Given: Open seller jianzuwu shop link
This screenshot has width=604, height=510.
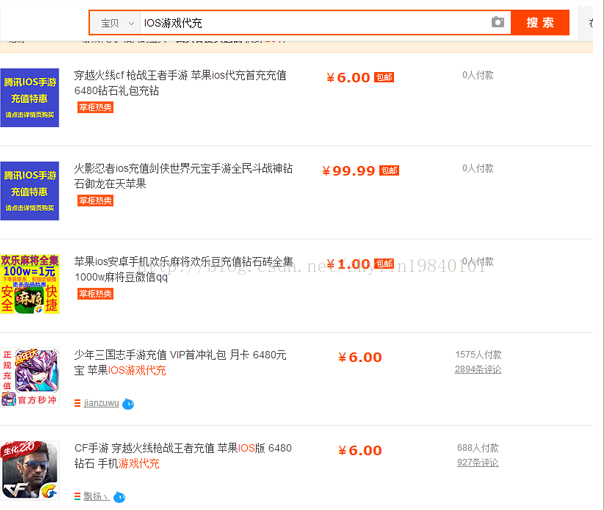Looking at the screenshot, I should pyautogui.click(x=101, y=403).
